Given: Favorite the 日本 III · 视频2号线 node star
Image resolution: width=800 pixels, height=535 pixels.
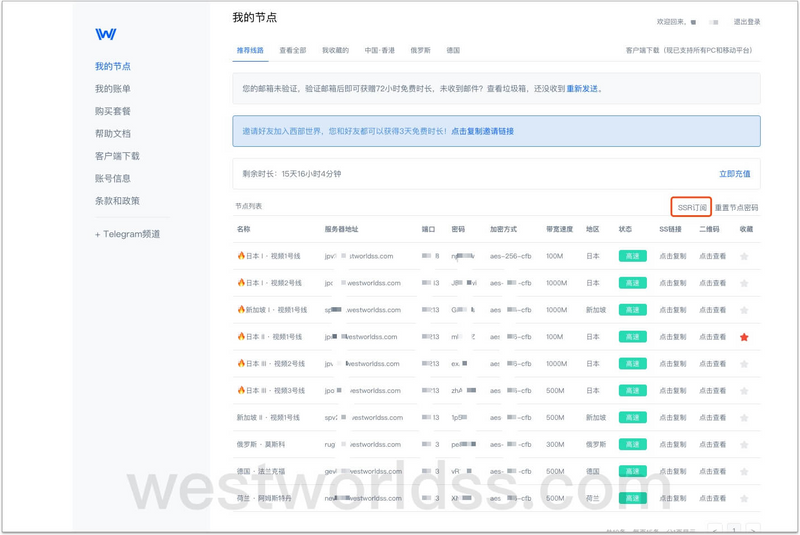Looking at the screenshot, I should 744,364.
